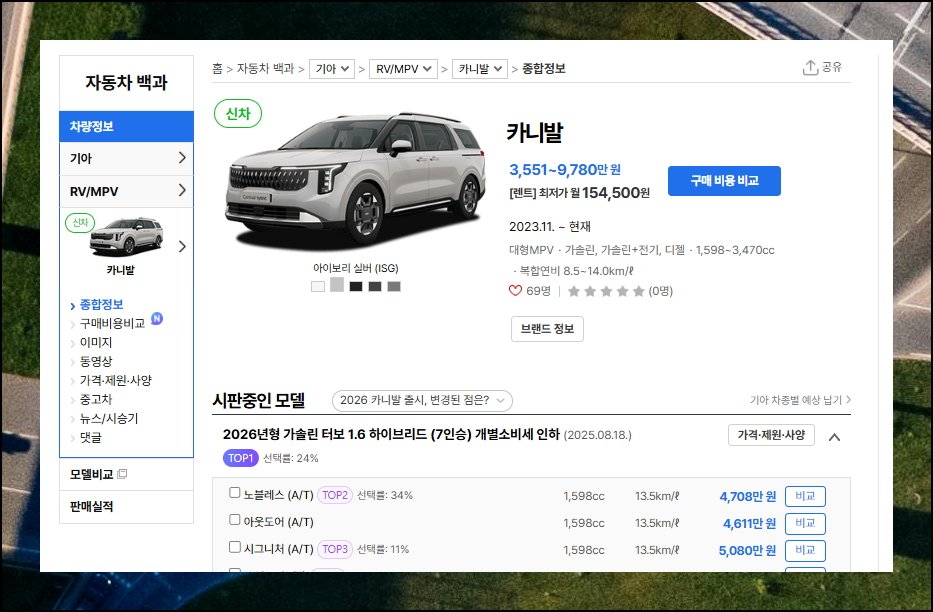Select 구매비용비교 in sidebar menu
Viewport: 933px width, 612px height.
point(112,324)
